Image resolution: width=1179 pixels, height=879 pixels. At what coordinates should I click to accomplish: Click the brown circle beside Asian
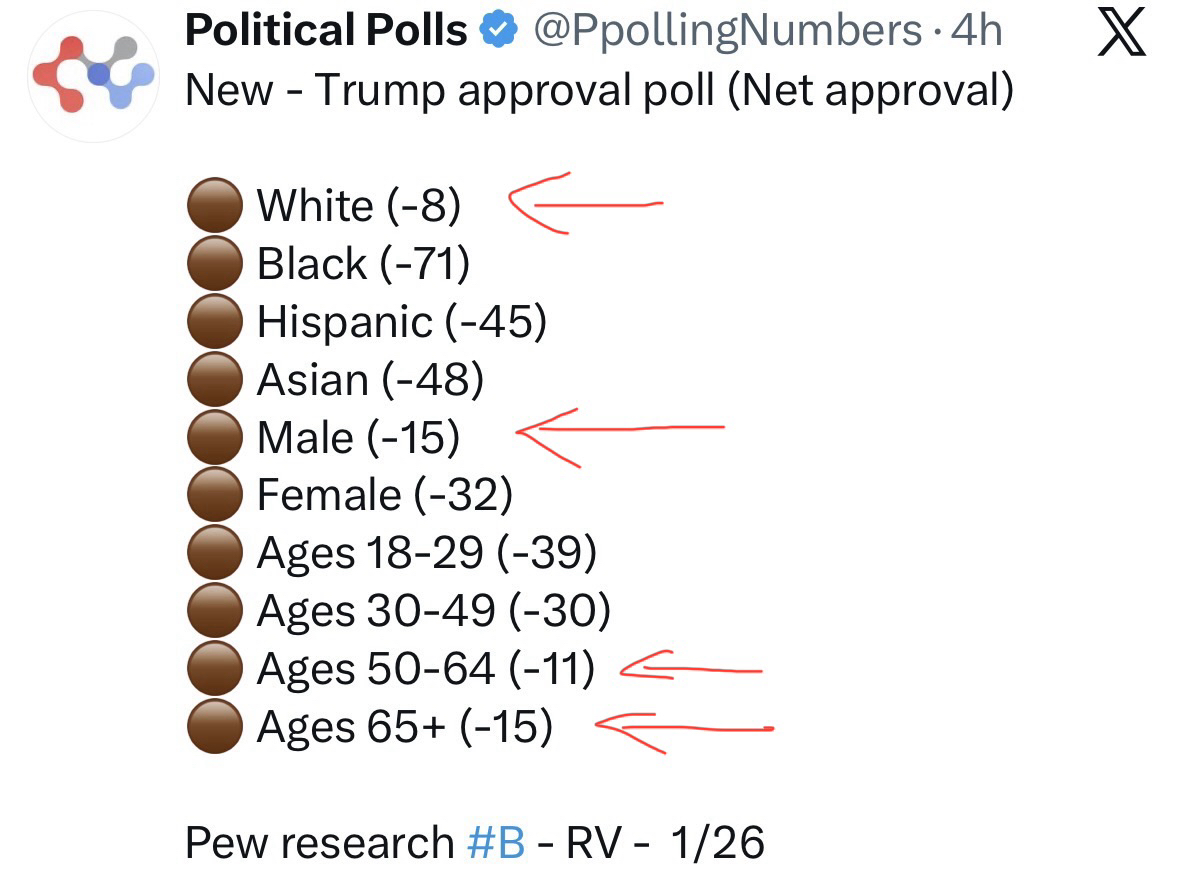coord(215,380)
